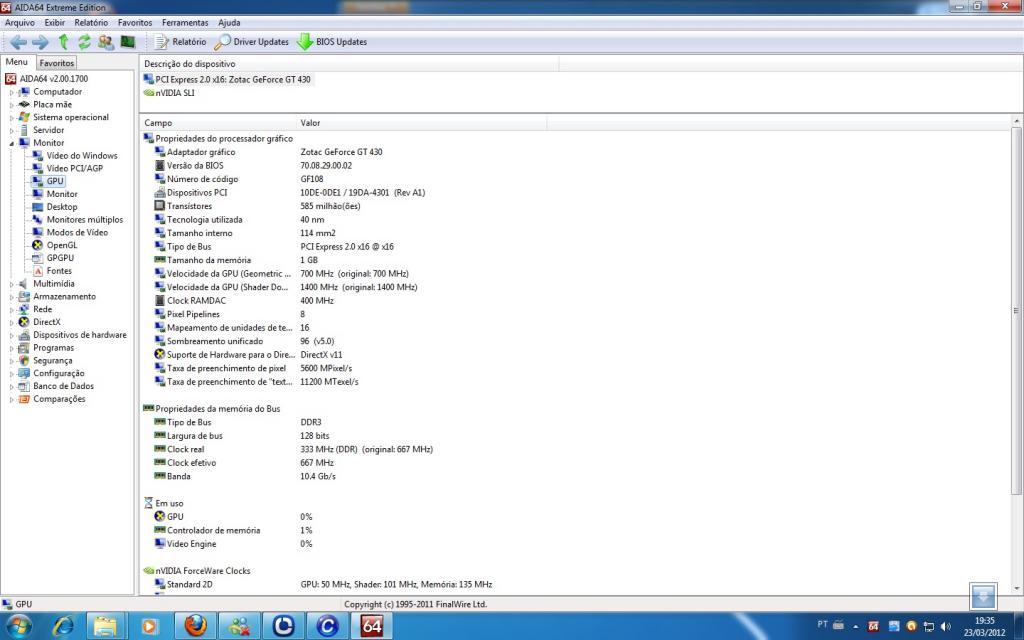The image size is (1024, 640).
Task: Click the green monitor icon in the toolbar
Action: (127, 42)
